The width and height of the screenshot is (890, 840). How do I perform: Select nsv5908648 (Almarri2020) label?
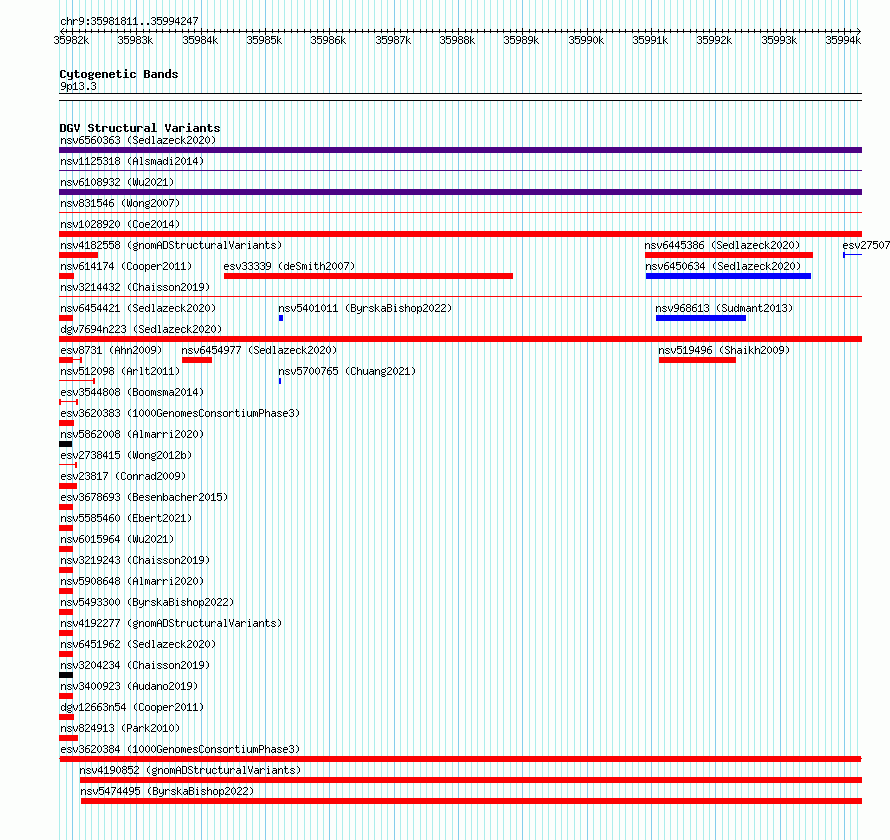tap(132, 581)
